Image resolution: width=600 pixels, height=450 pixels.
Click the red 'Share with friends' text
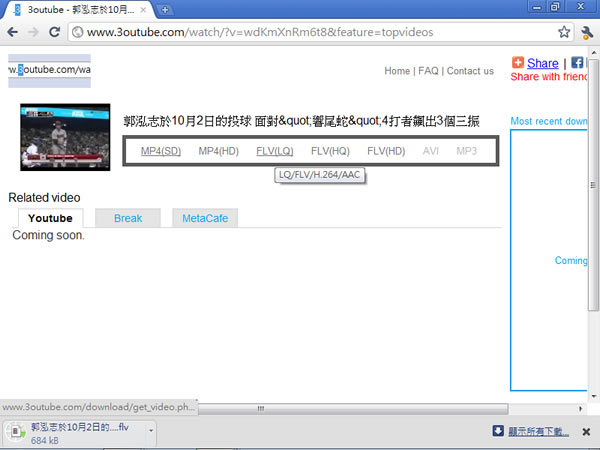click(x=549, y=77)
